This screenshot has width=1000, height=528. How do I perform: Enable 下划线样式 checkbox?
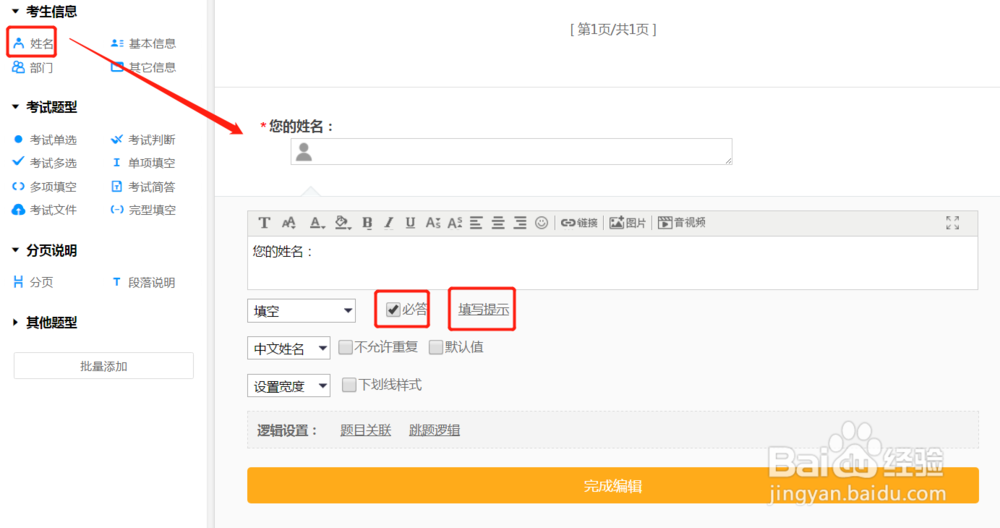(349, 385)
